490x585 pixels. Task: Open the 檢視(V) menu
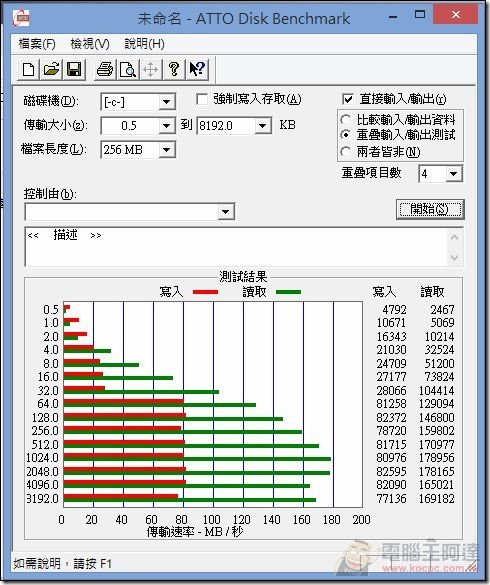pyautogui.click(x=90, y=44)
